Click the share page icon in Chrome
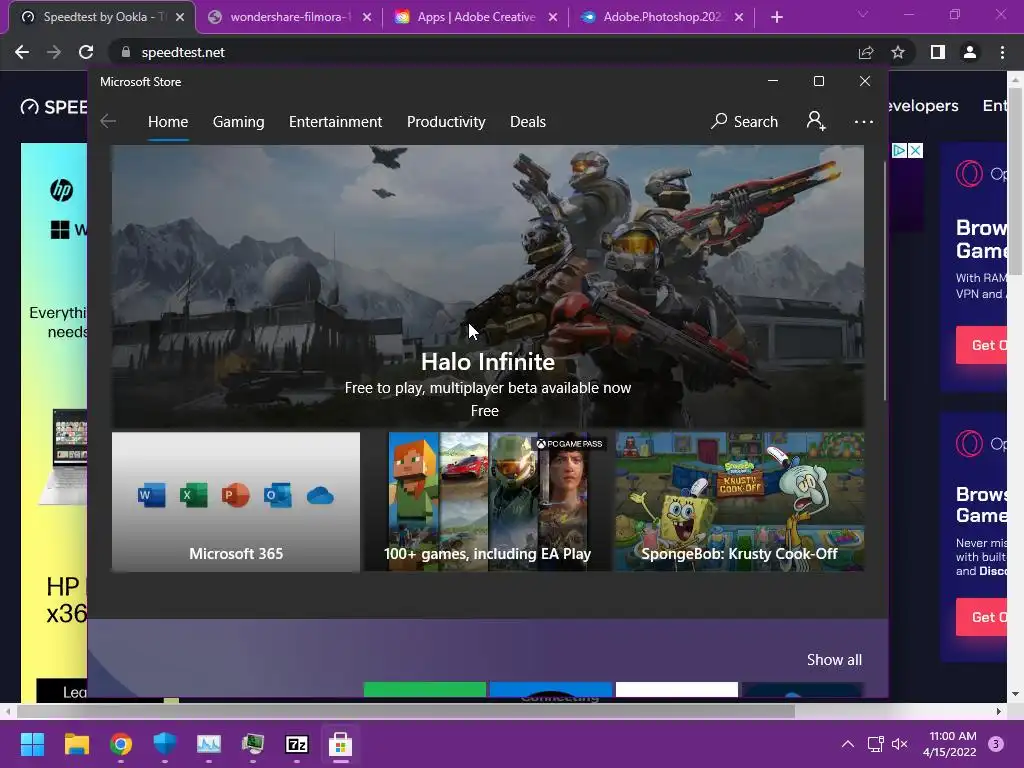1024x768 pixels. (866, 52)
